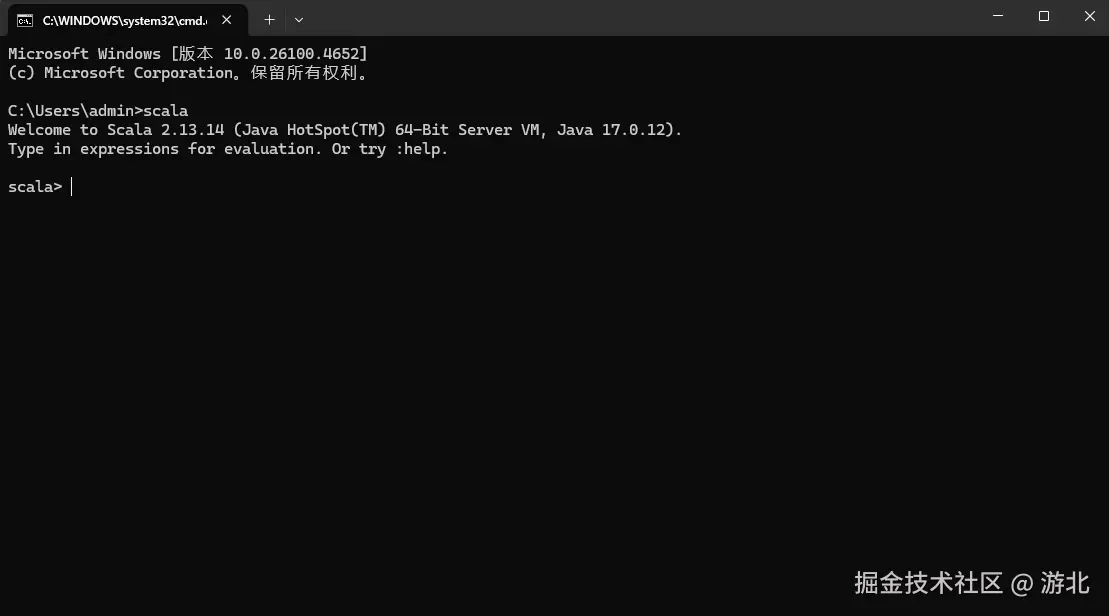Click the 'C:\Users\admin>scala' command line
The image size is (1109, 616).
pos(97,111)
